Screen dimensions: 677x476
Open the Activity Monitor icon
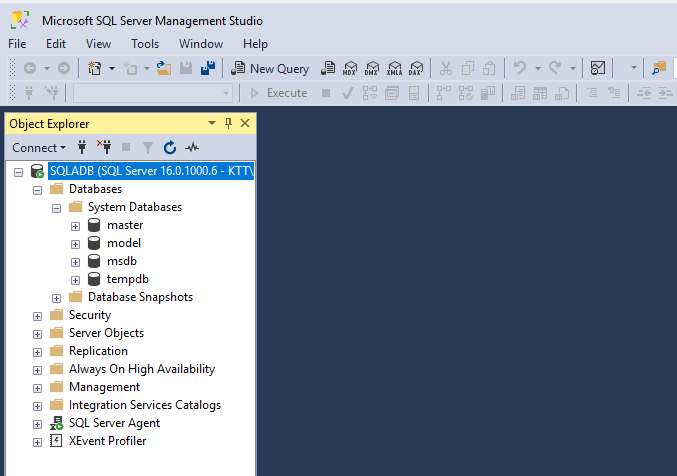click(598, 68)
